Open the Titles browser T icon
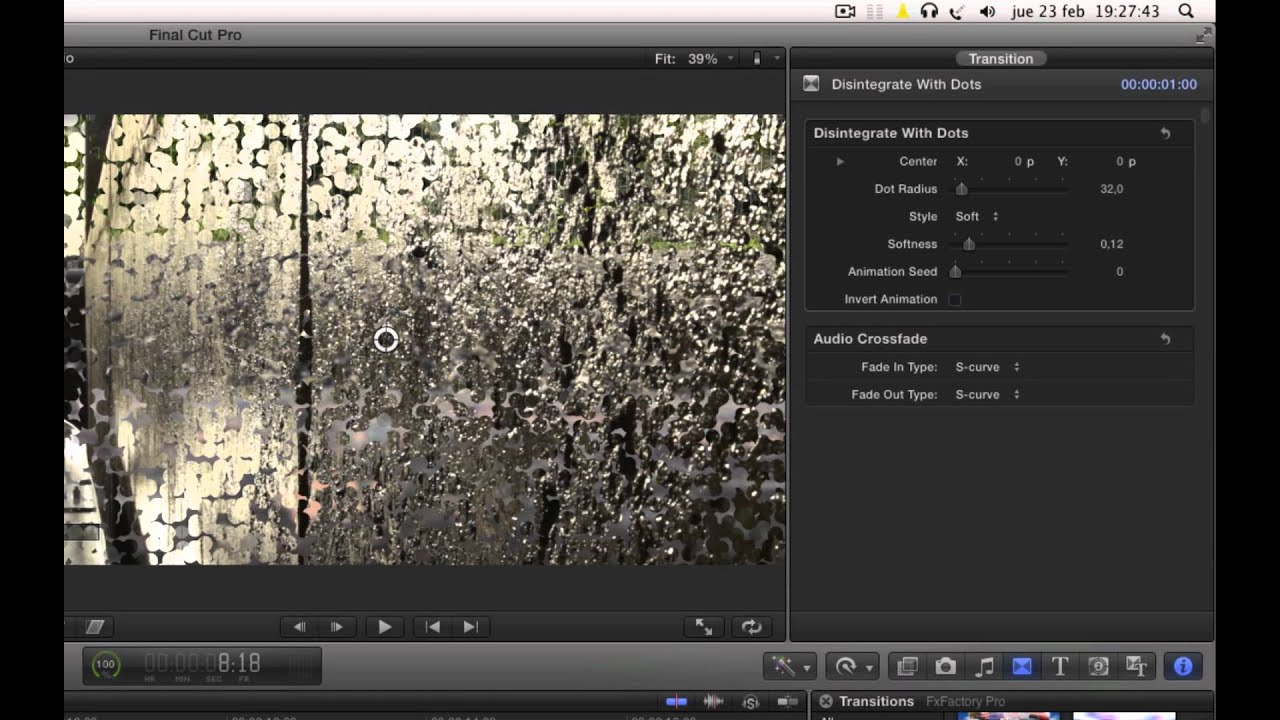 [x=1060, y=666]
